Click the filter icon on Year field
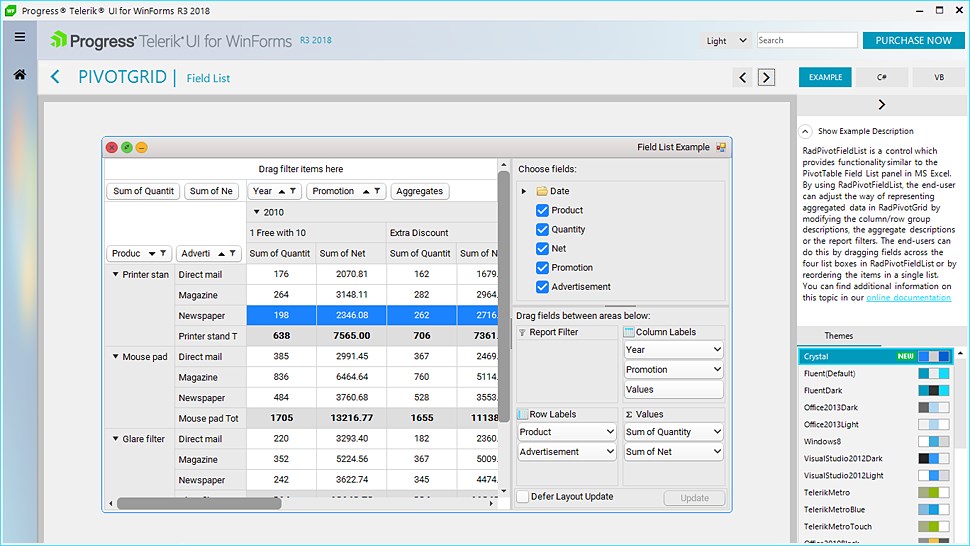This screenshot has height=546, width=970. 294,191
